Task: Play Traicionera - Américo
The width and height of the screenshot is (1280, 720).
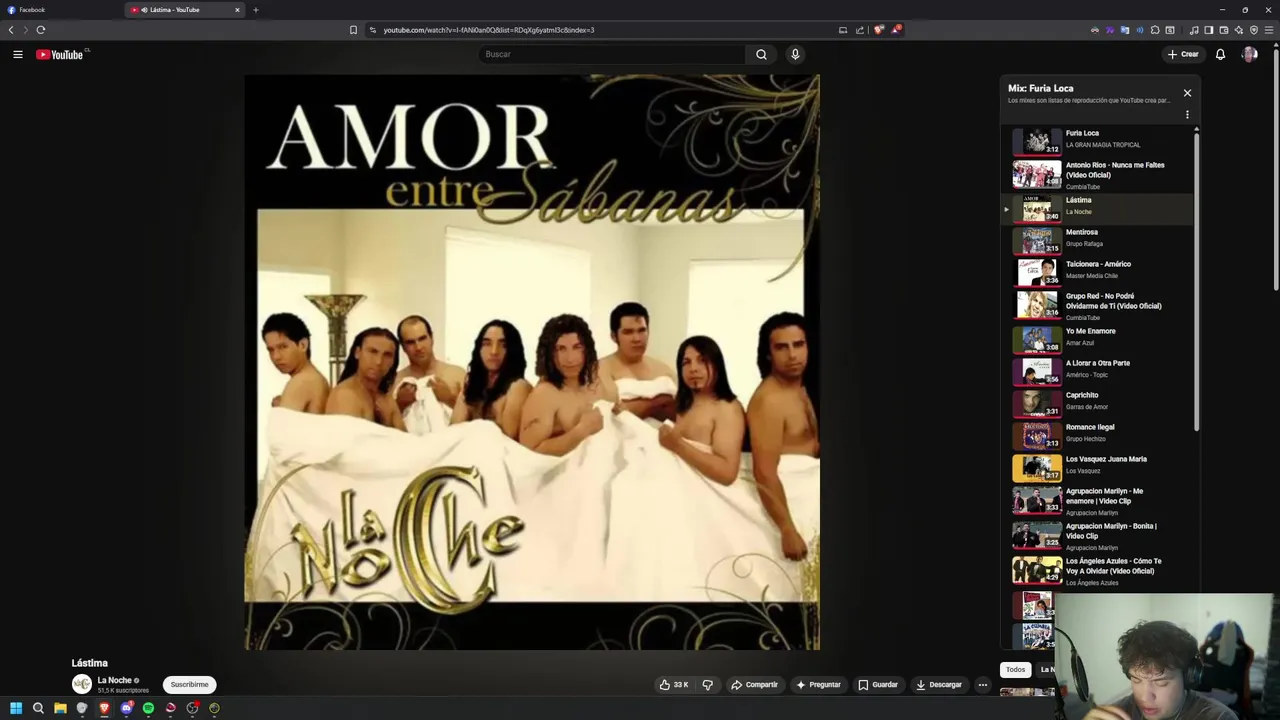Action: tap(1098, 271)
